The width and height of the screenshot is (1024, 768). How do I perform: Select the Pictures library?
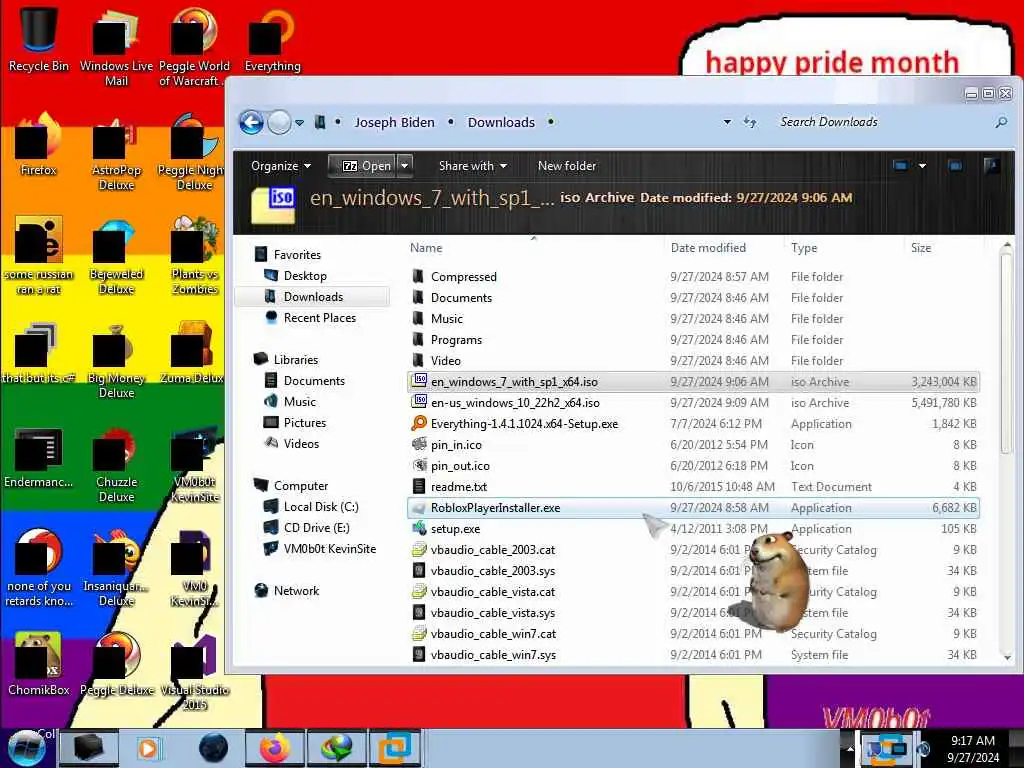pyautogui.click(x=304, y=422)
